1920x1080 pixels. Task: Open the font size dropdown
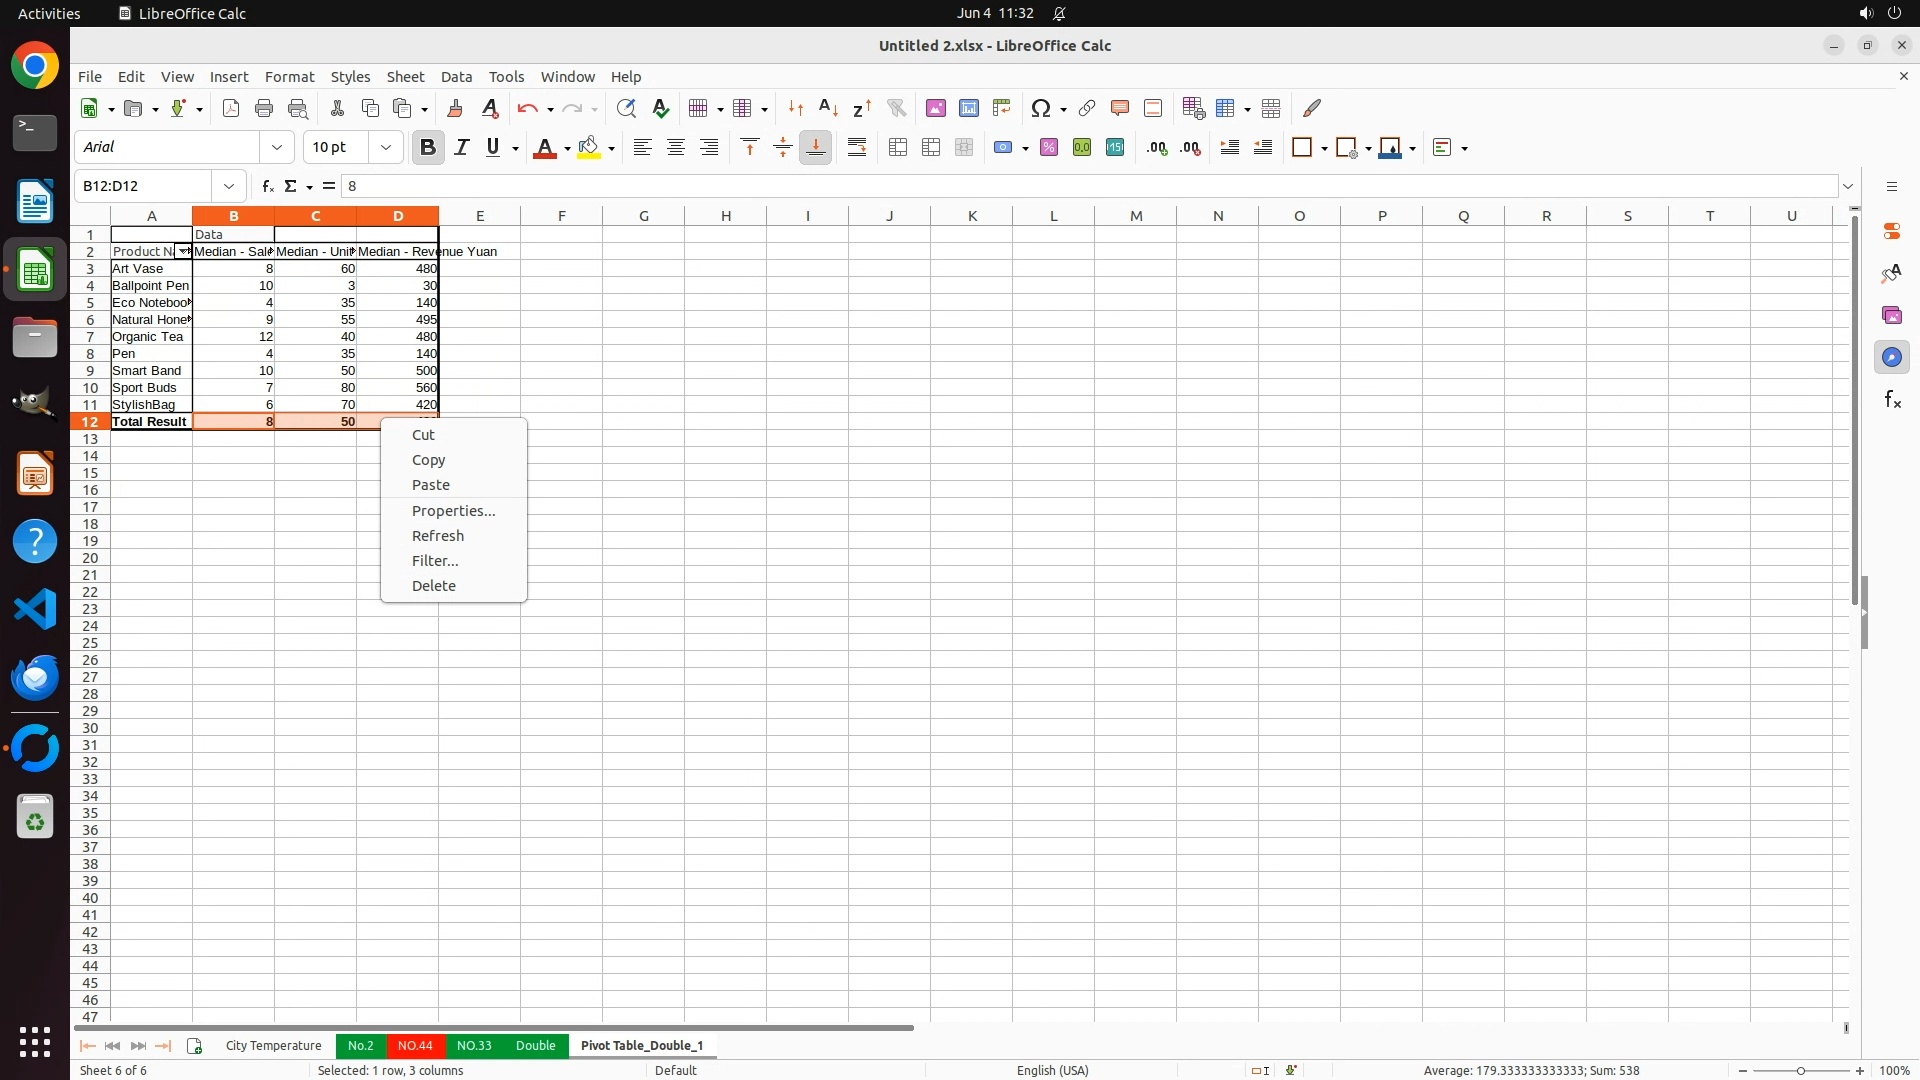point(386,148)
